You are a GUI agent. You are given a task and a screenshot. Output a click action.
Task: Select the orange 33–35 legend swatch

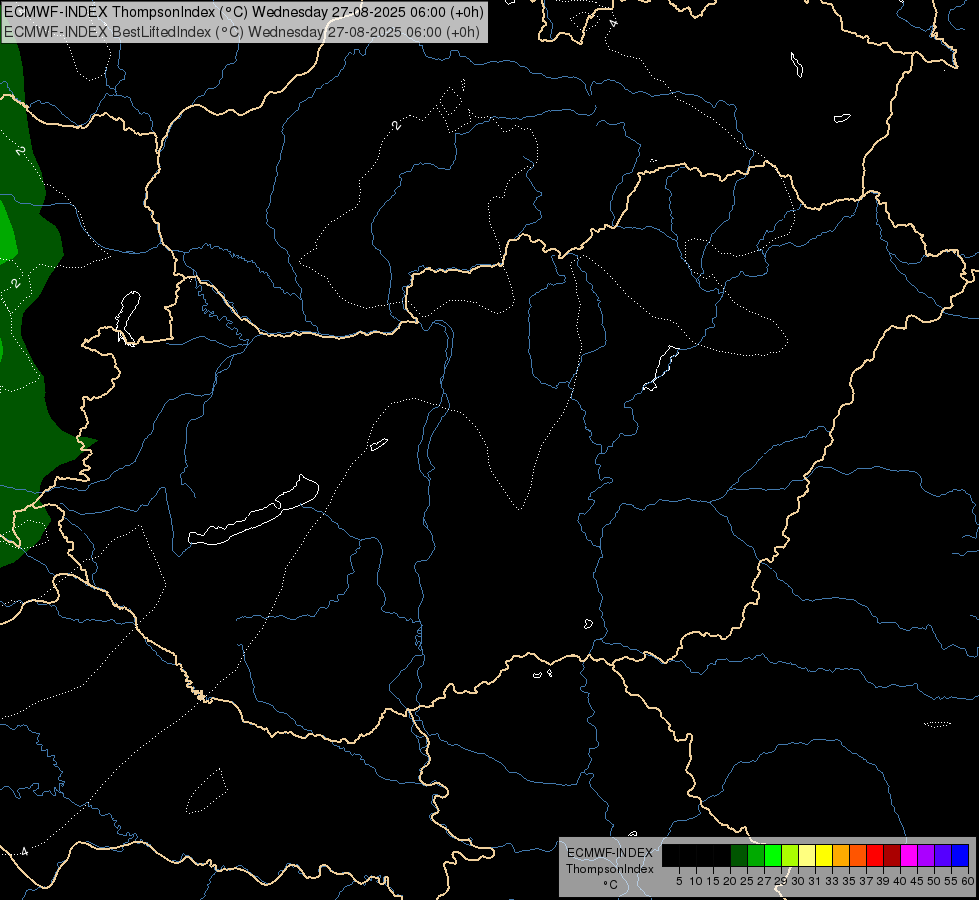[x=841, y=855]
